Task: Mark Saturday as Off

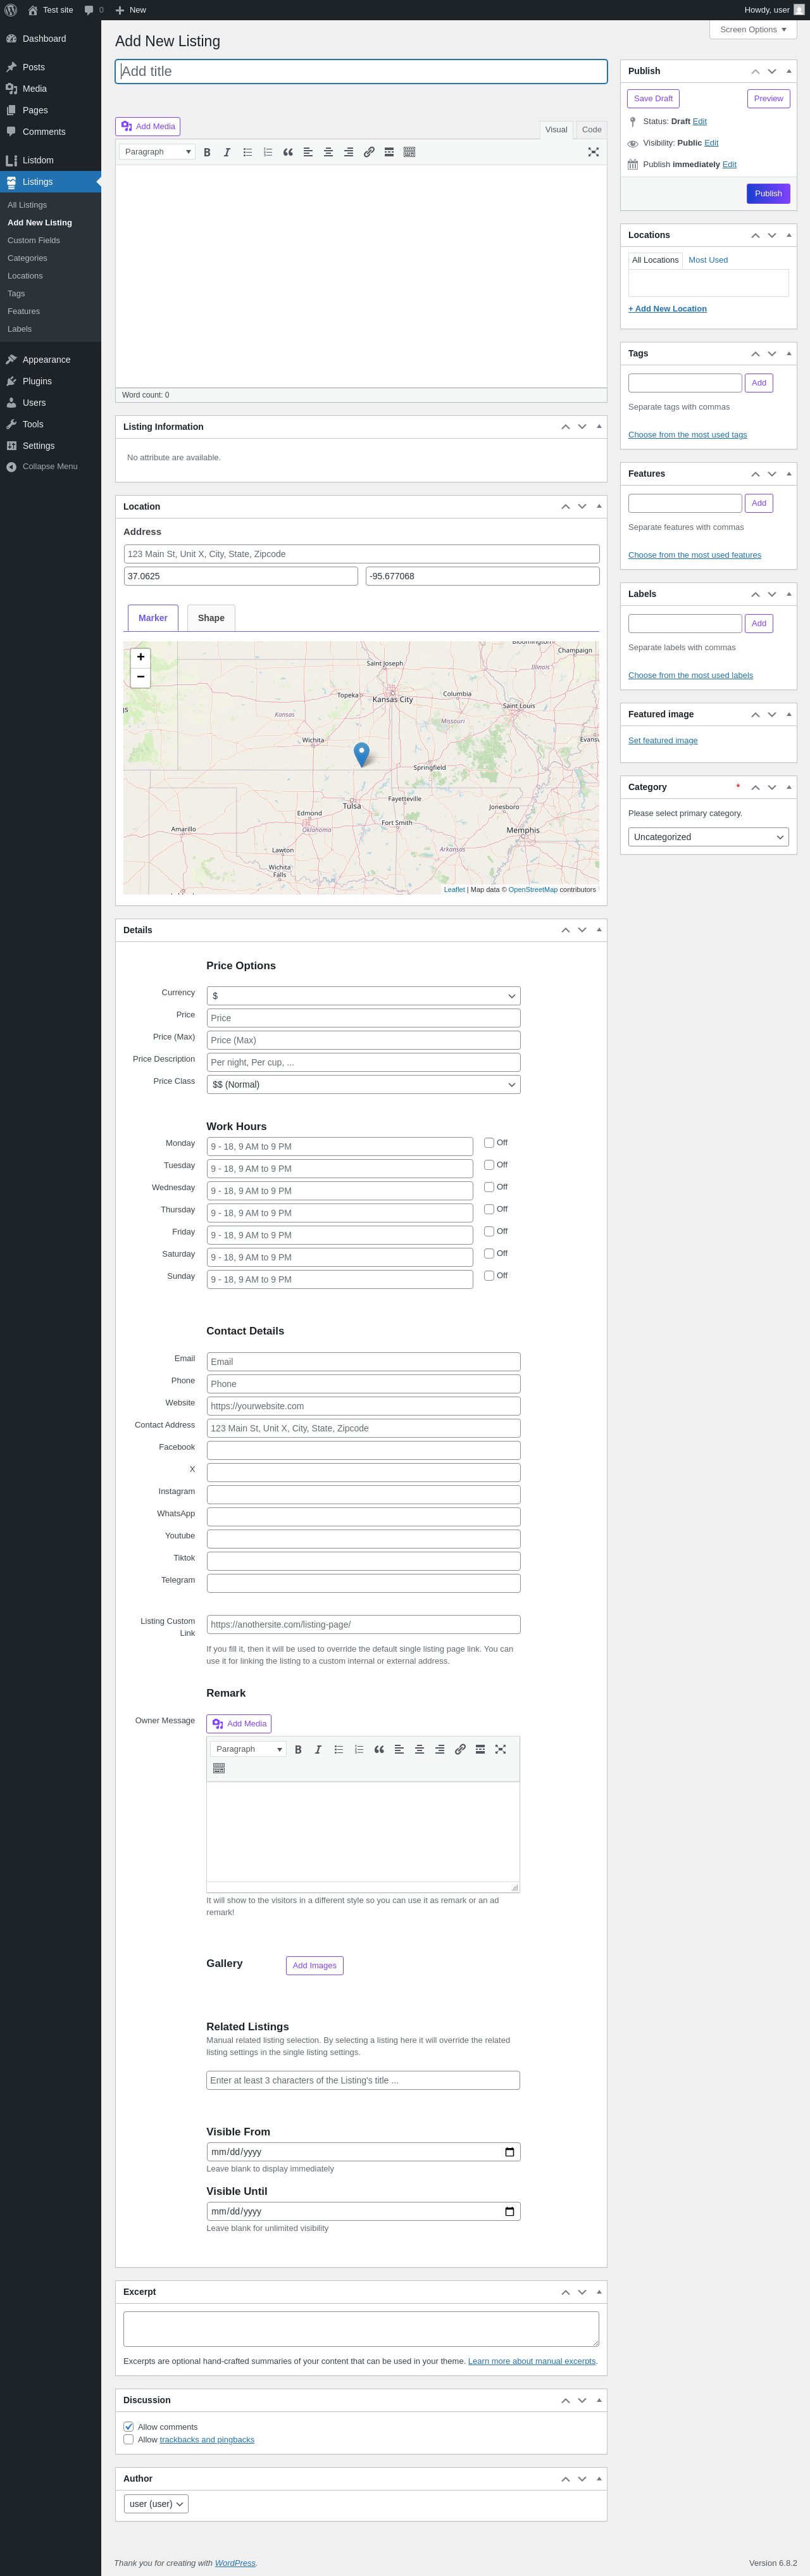Action: pyautogui.click(x=489, y=1253)
